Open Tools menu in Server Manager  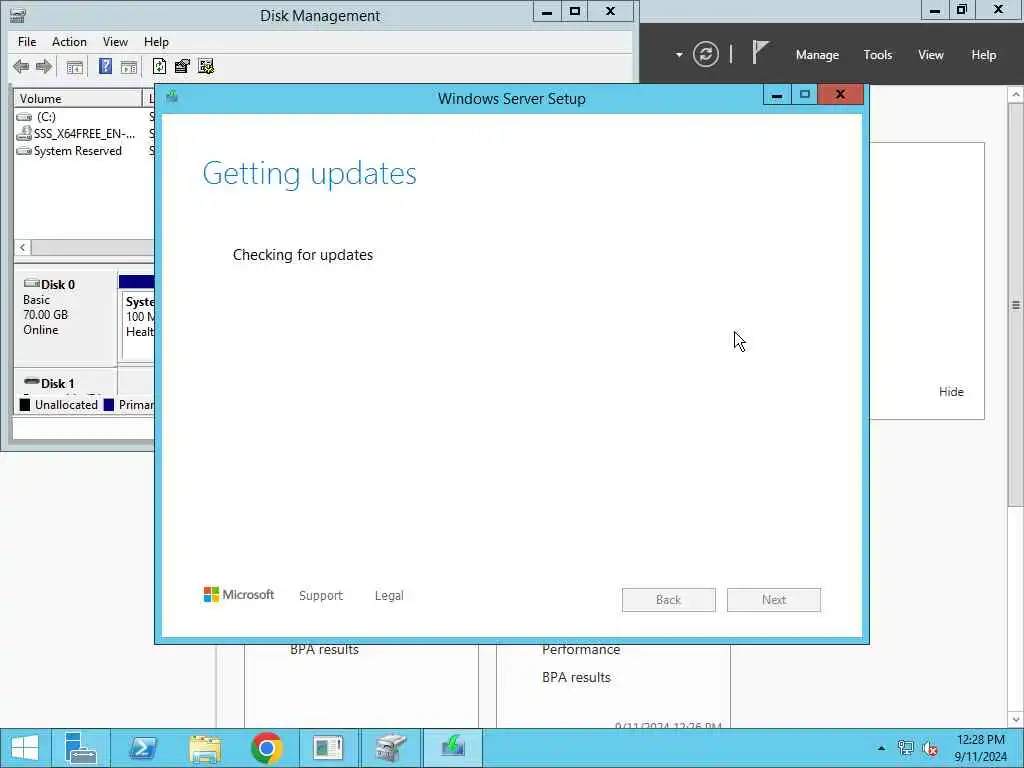coord(878,55)
